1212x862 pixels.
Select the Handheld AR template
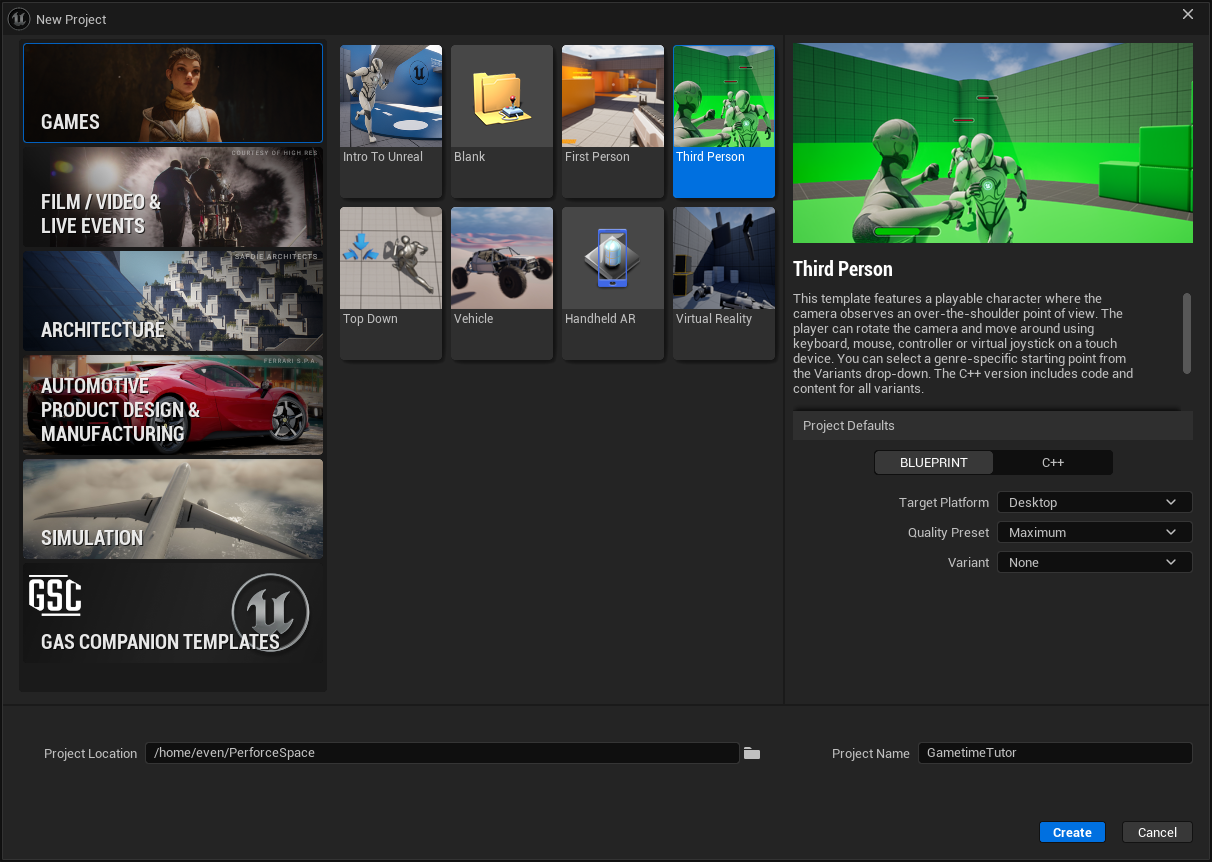coord(613,282)
